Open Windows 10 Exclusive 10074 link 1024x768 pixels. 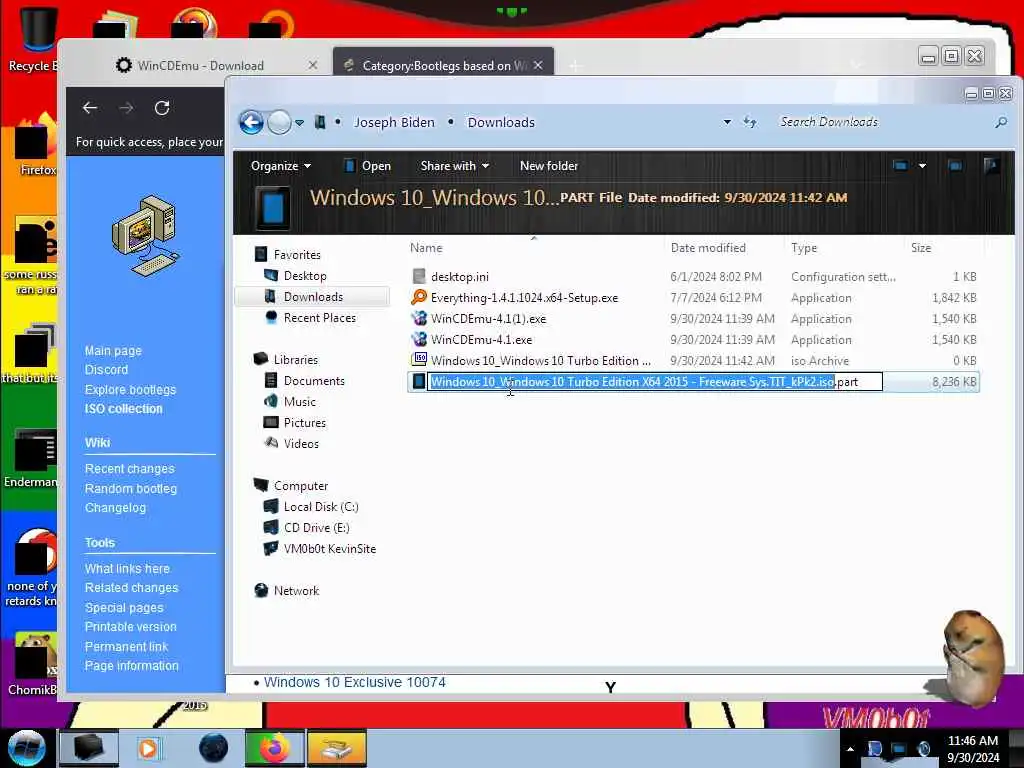pyautogui.click(x=355, y=682)
